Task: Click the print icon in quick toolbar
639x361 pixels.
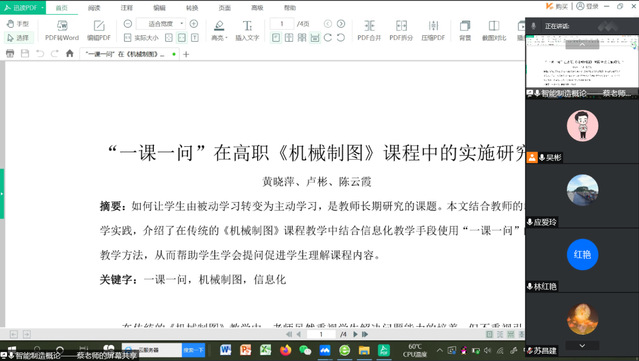Action: [10, 53]
